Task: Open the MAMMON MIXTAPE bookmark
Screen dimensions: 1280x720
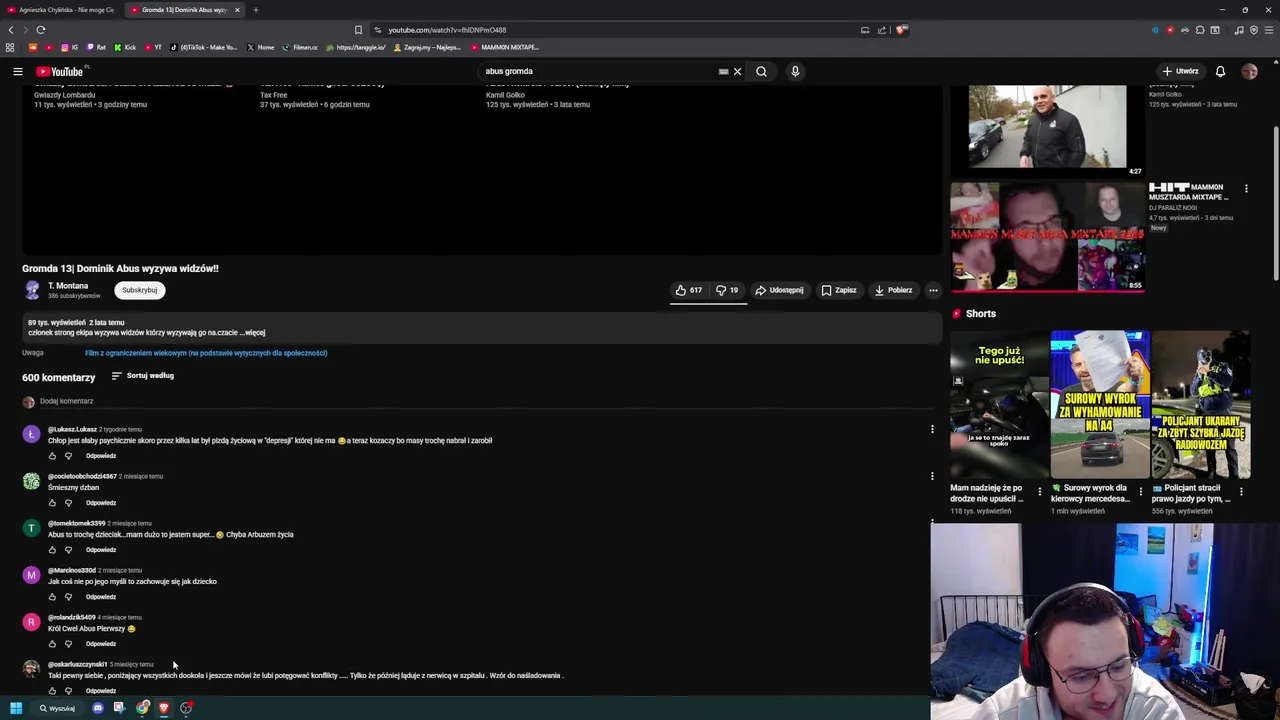Action: 505,47
